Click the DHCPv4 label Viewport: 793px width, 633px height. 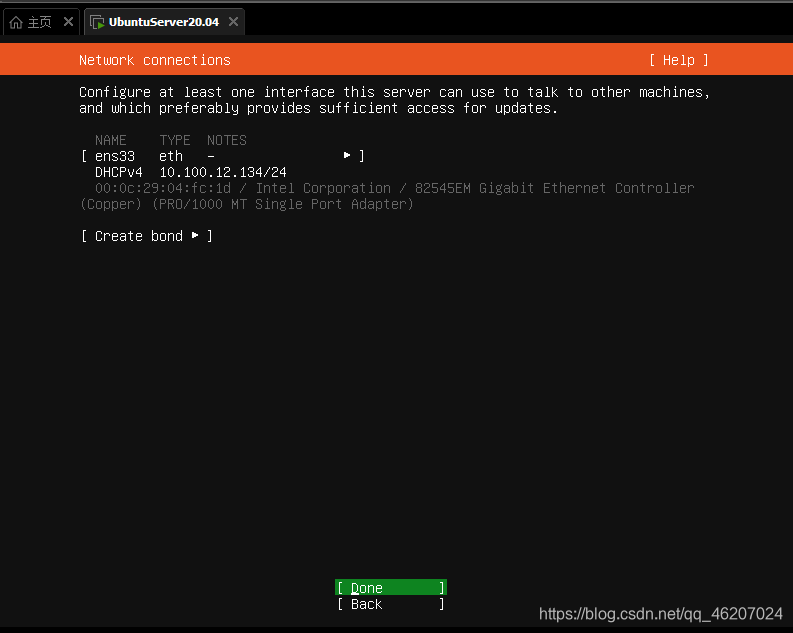pyautogui.click(x=119, y=172)
